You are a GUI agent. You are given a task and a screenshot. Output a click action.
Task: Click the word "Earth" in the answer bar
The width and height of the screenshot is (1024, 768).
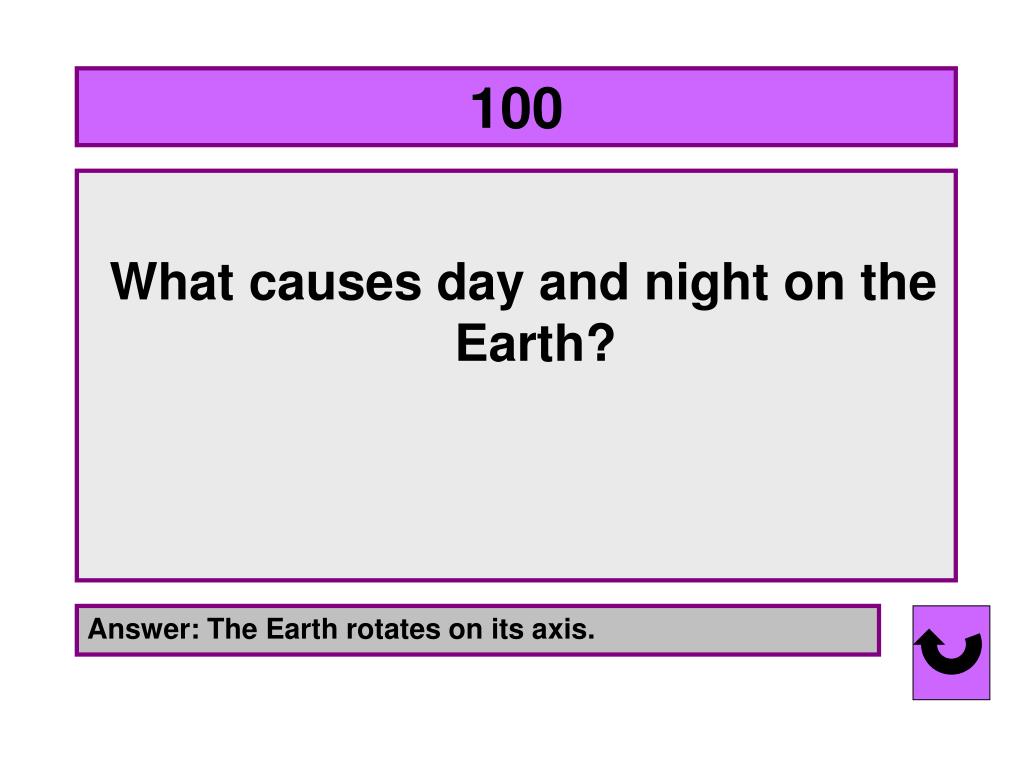[302, 629]
